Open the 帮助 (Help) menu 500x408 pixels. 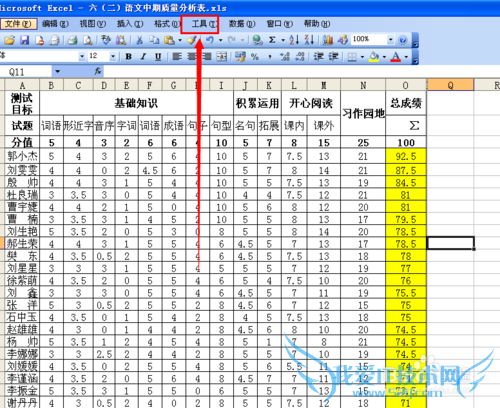pyautogui.click(x=317, y=24)
